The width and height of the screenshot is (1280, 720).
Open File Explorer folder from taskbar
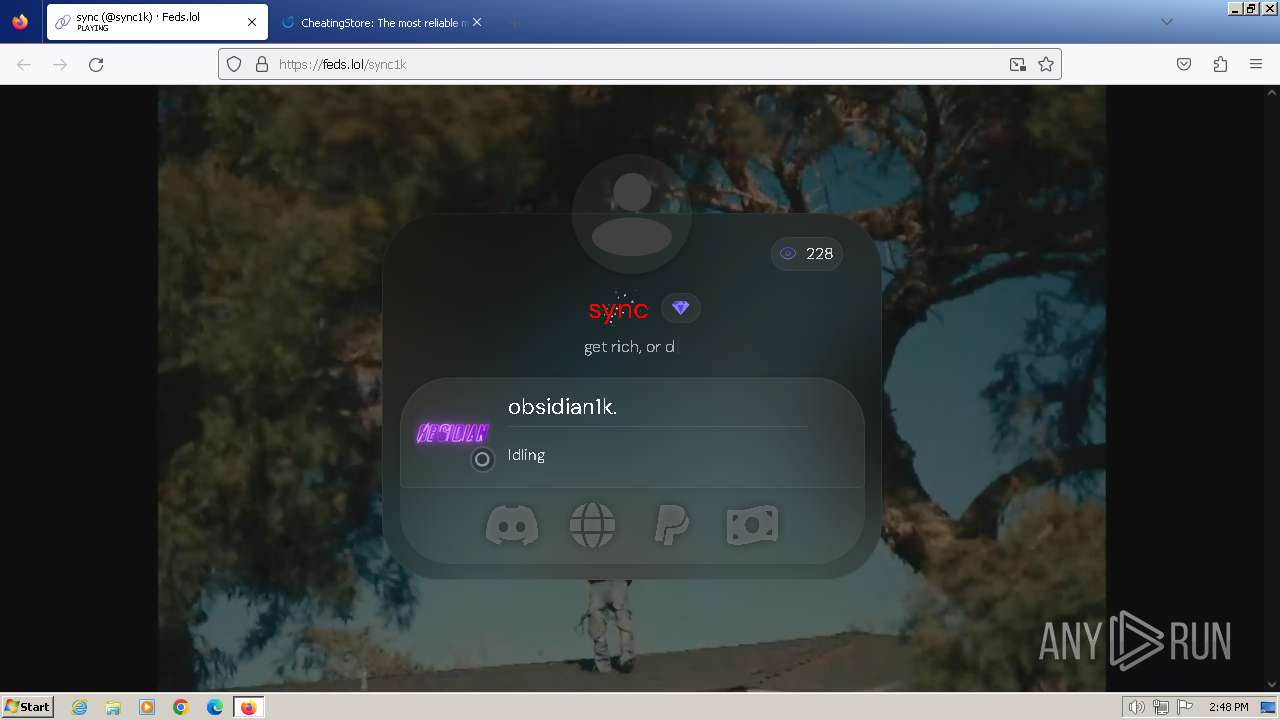(x=113, y=707)
